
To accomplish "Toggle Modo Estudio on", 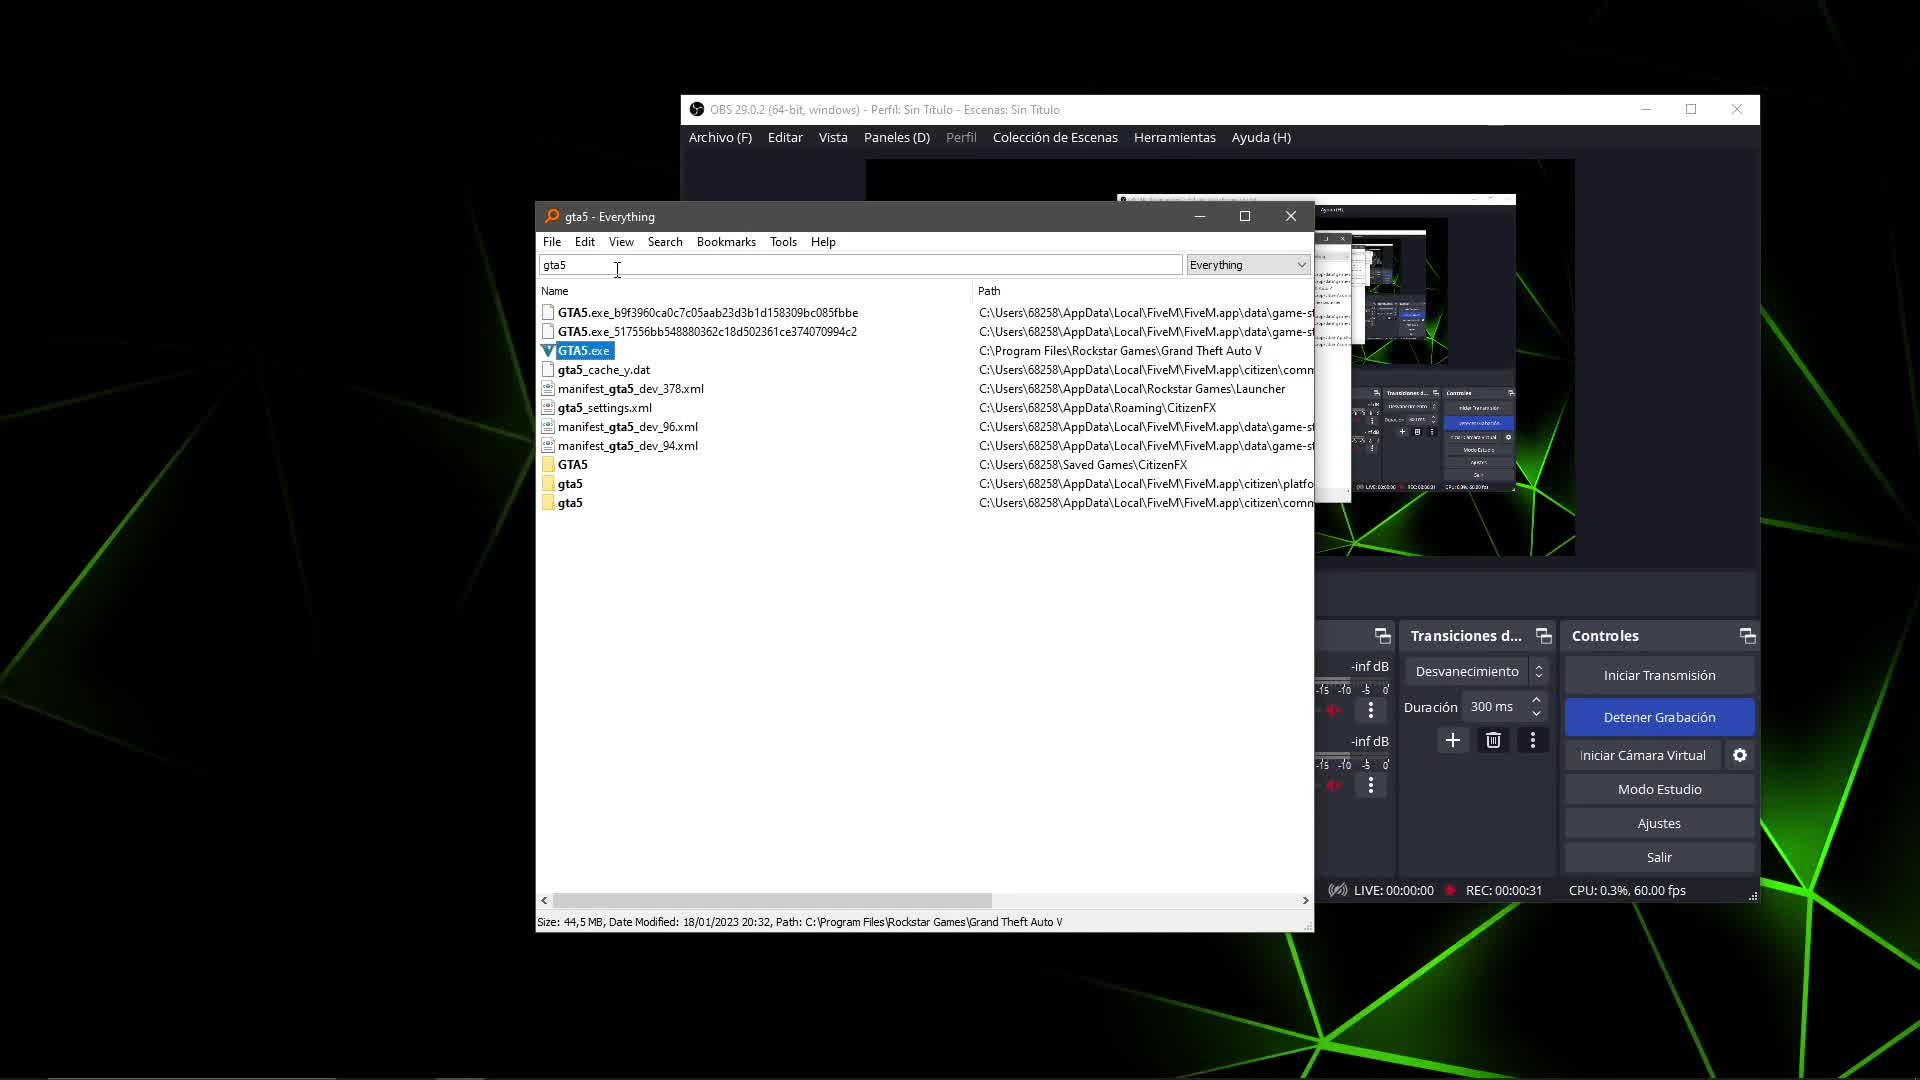I will (1659, 789).
